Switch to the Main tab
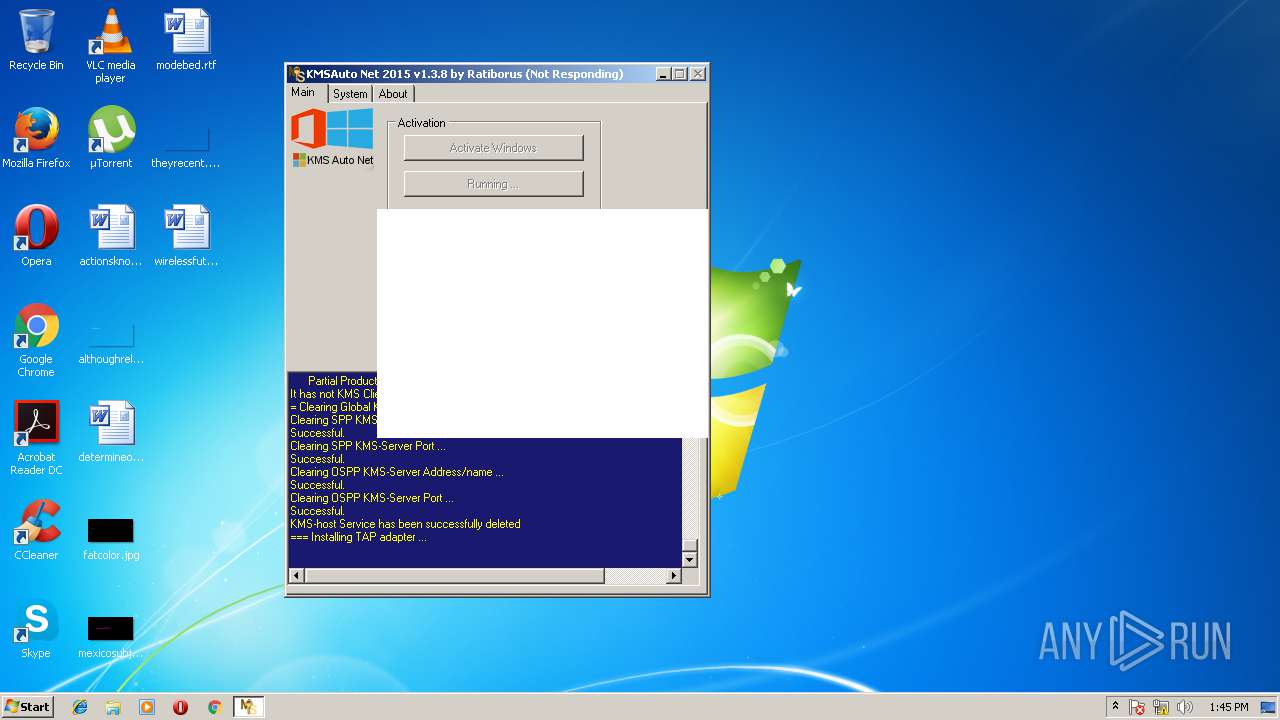This screenshot has width=1280, height=720. pyautogui.click(x=303, y=93)
